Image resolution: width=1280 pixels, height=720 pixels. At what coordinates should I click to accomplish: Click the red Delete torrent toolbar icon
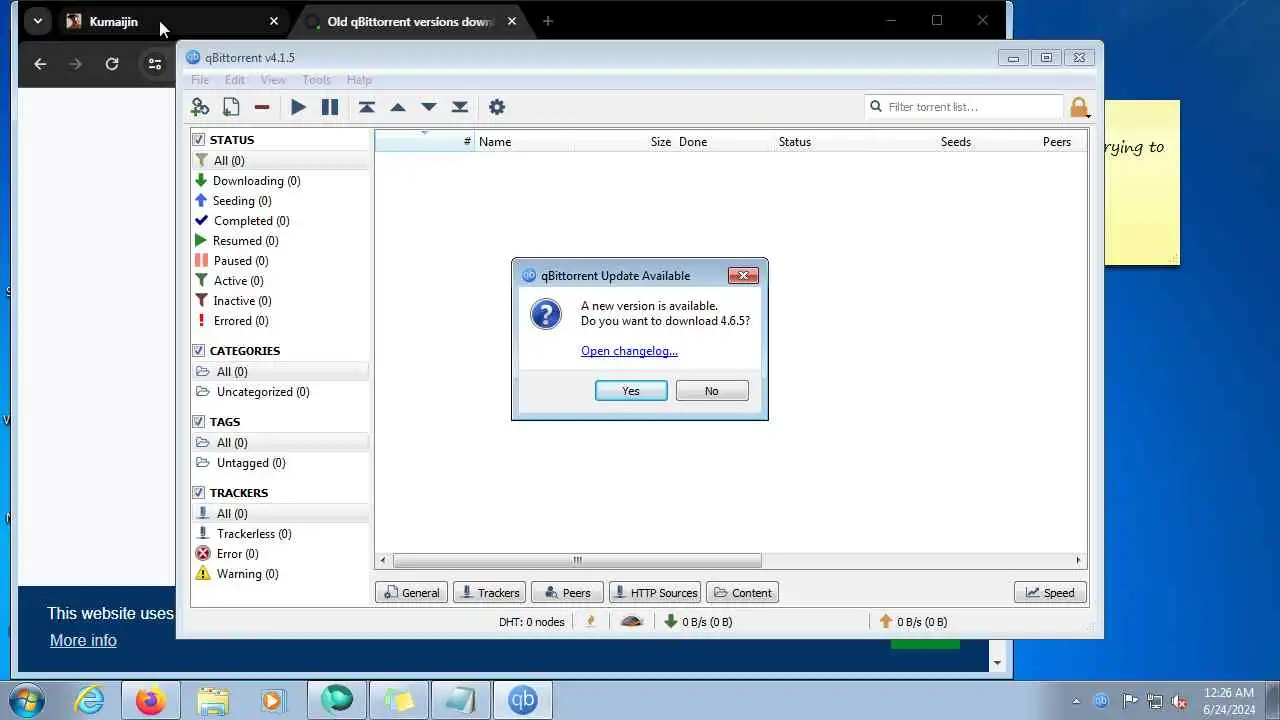point(262,107)
